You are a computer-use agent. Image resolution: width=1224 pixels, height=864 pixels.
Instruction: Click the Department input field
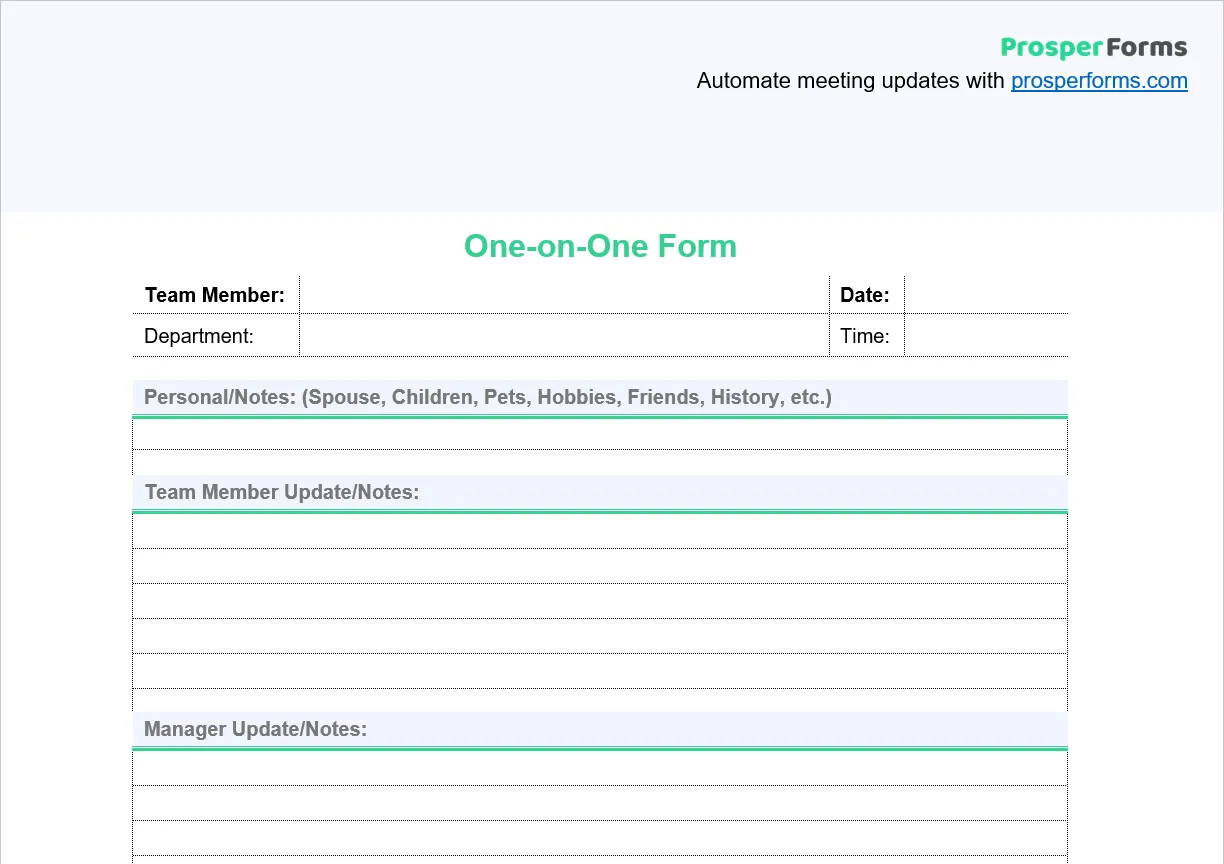(564, 335)
